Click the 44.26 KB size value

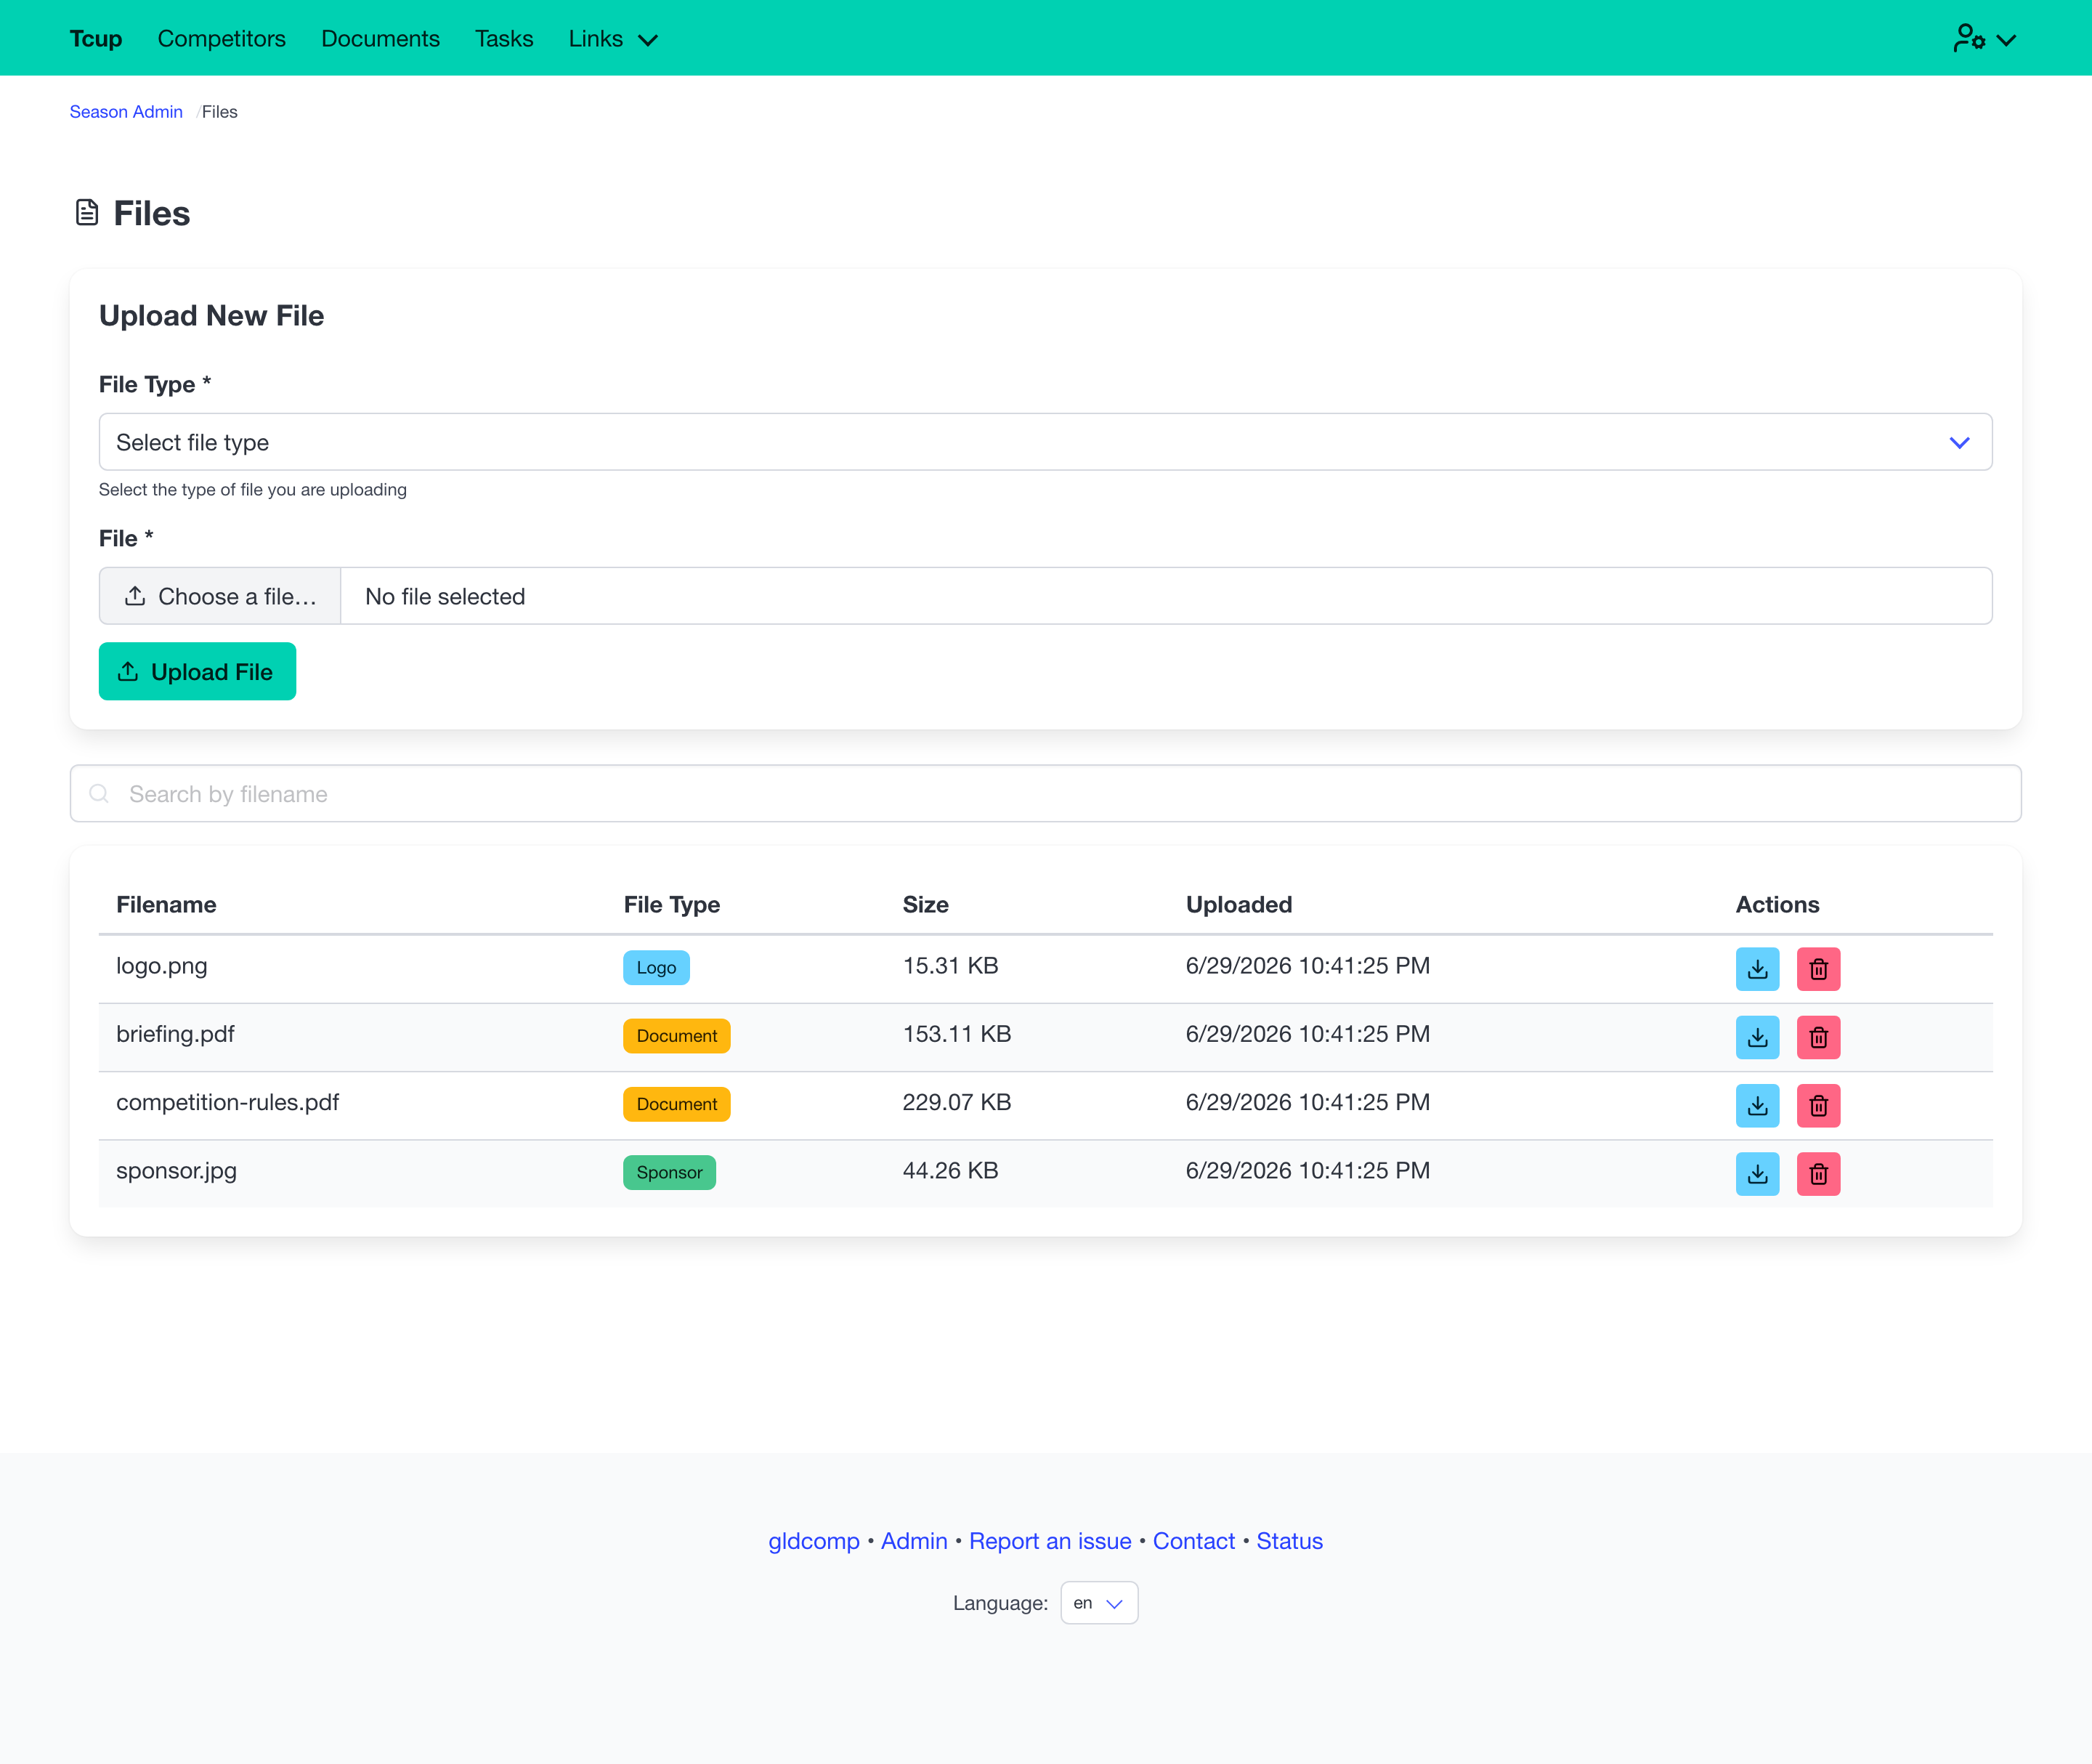point(950,1171)
